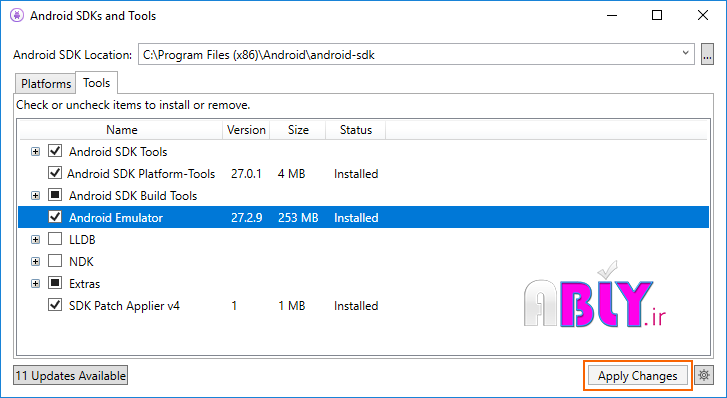Click the 4 MB size cell

pos(292,174)
